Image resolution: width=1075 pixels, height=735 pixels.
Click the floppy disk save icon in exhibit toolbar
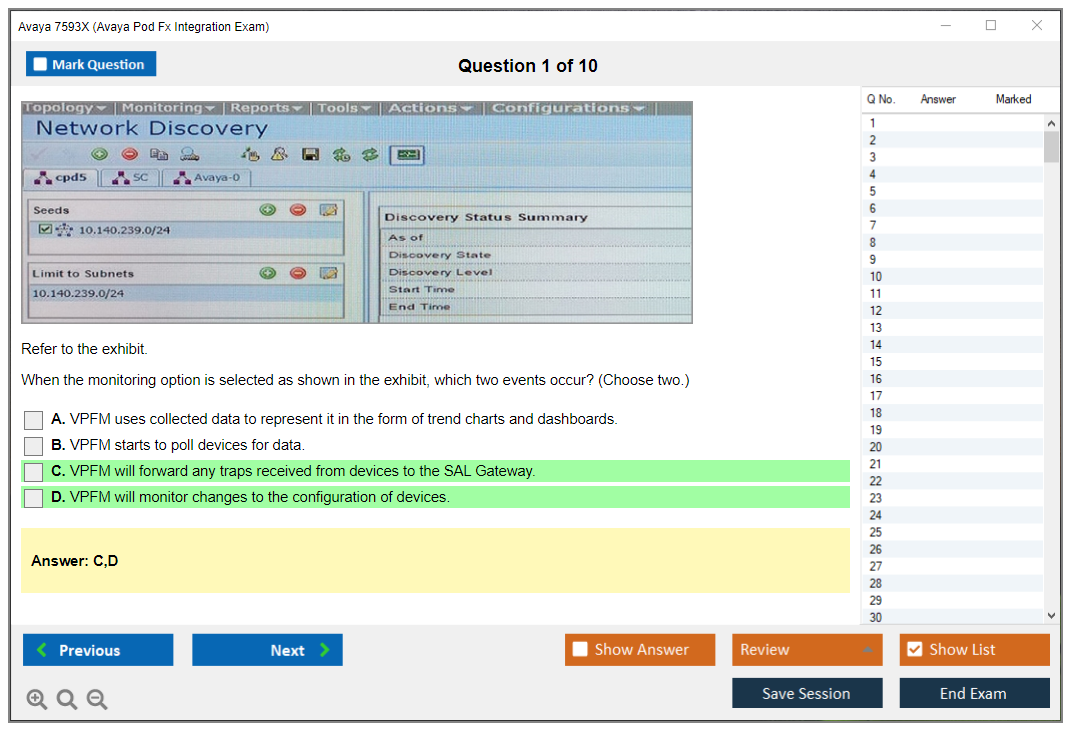tap(311, 154)
